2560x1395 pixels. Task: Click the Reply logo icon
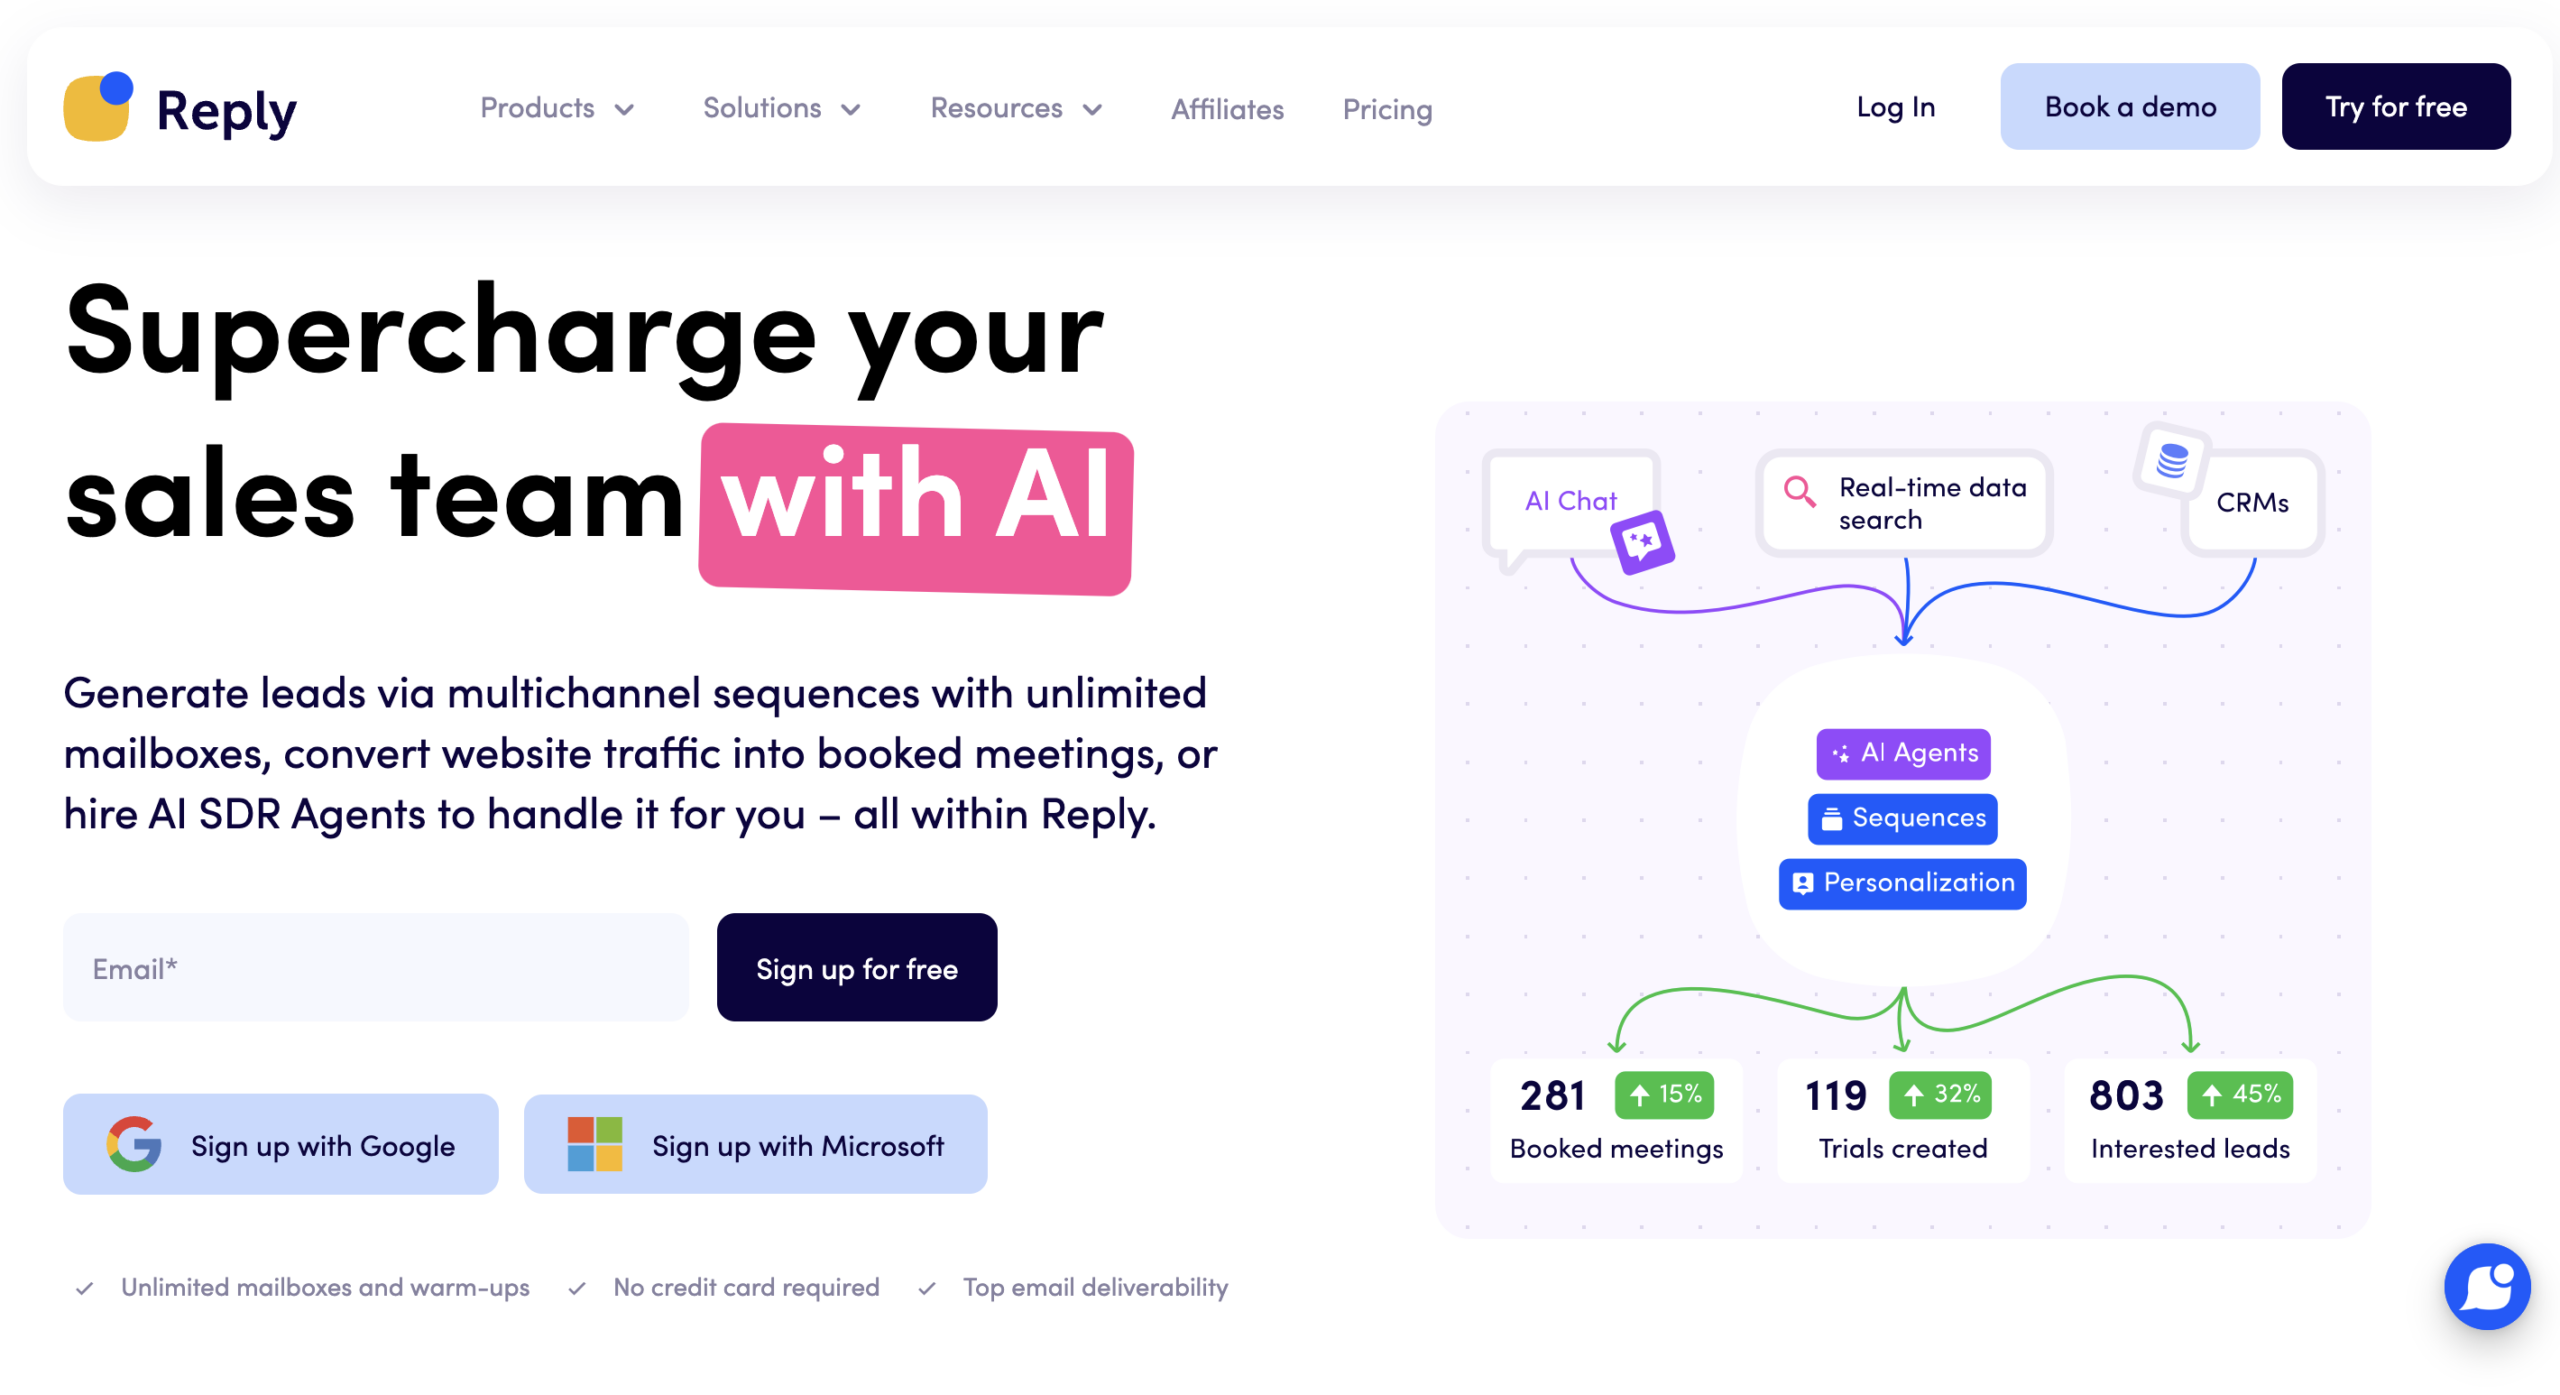(x=98, y=108)
